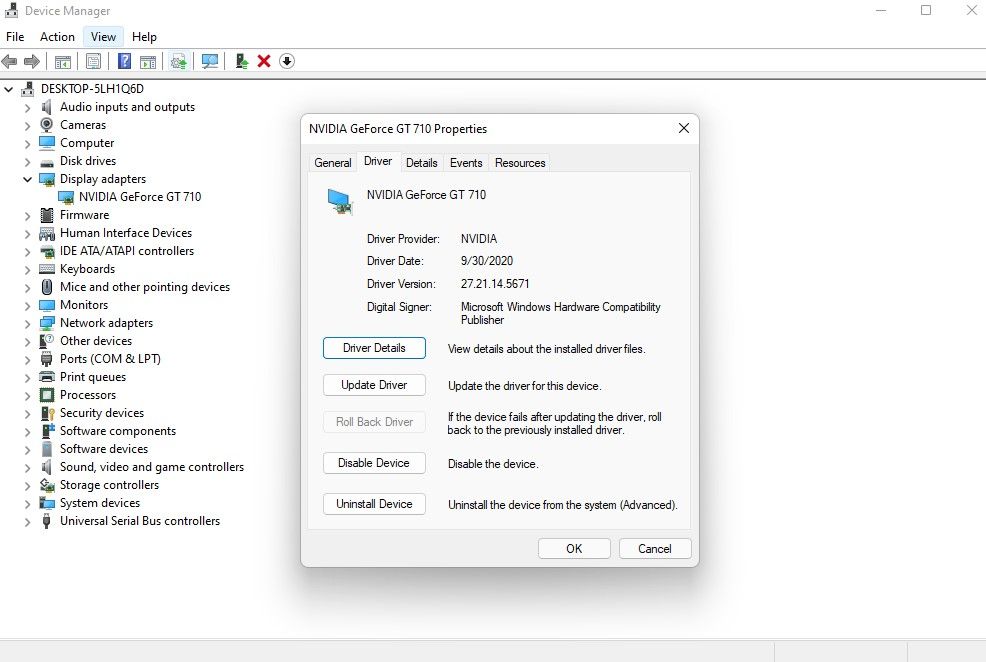Expand the Disk drives category

click(x=27, y=162)
